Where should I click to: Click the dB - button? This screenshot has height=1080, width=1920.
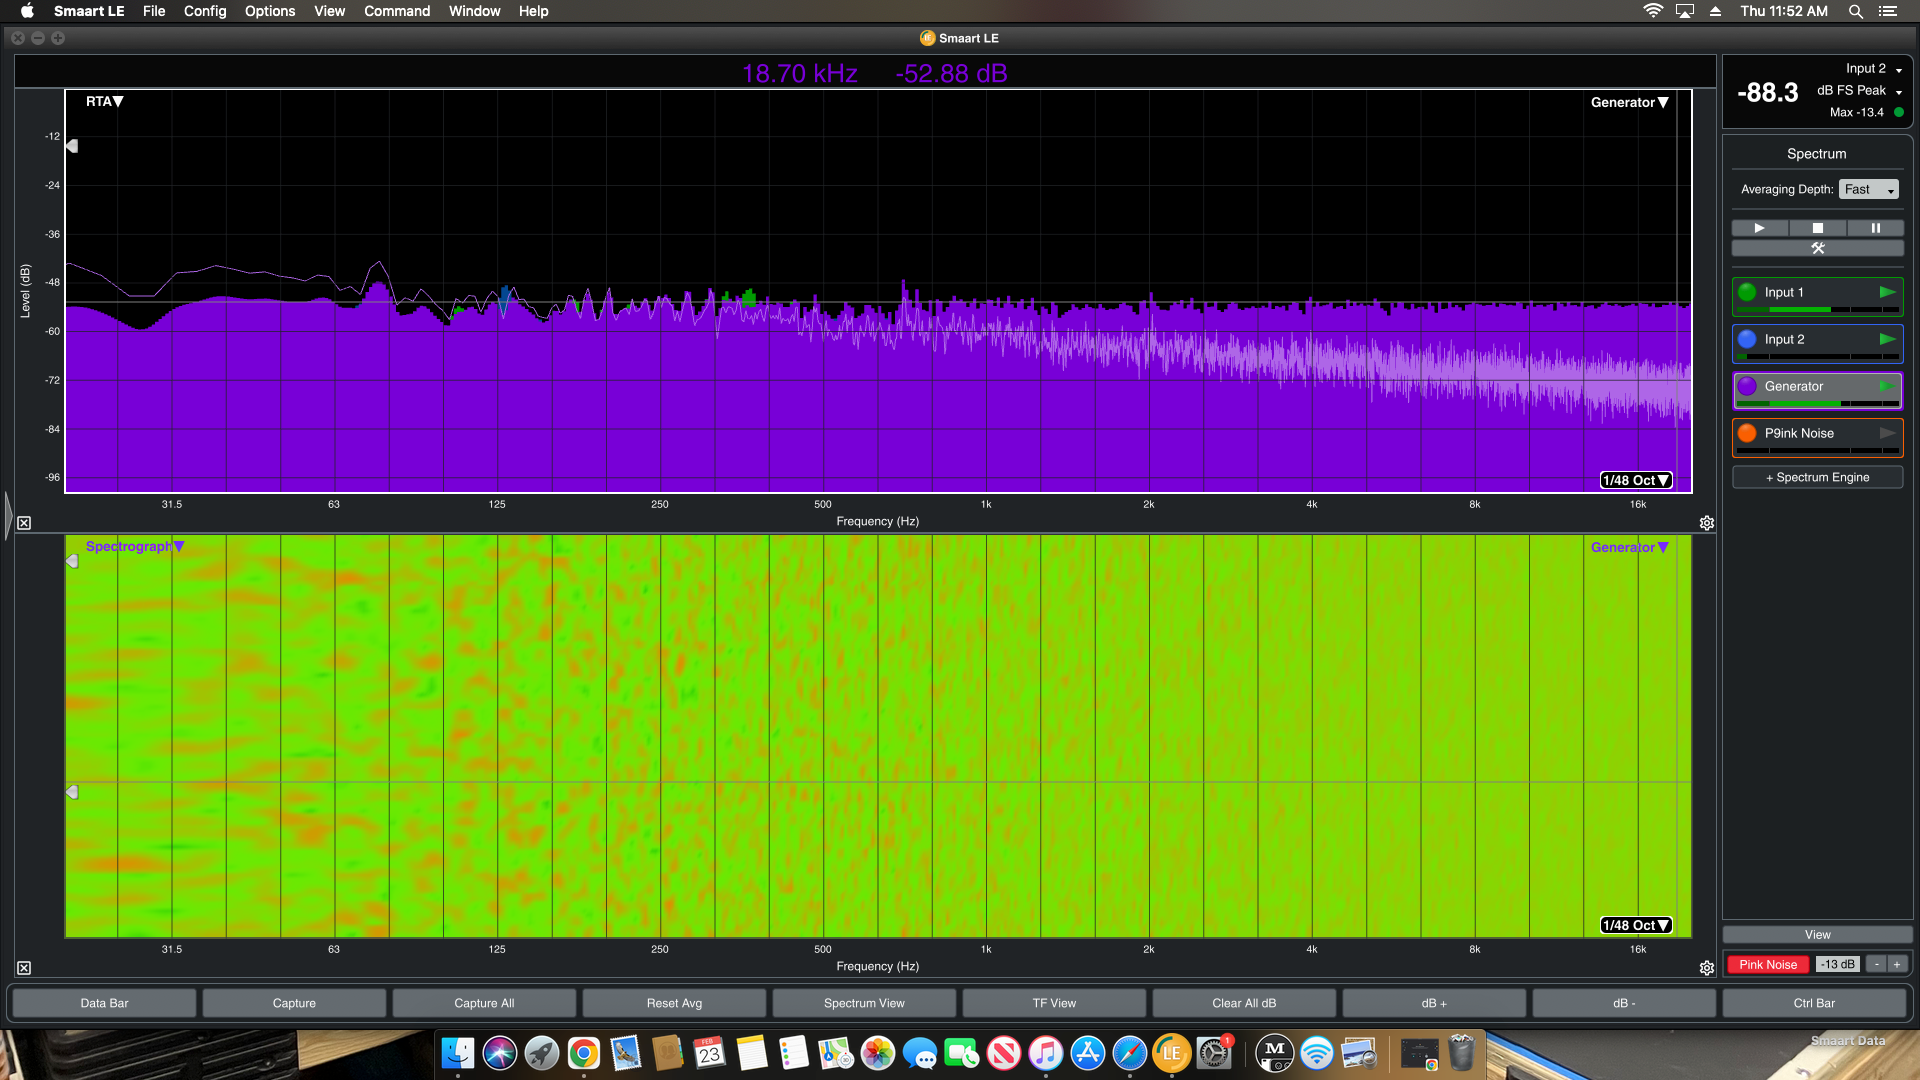[x=1624, y=1003]
